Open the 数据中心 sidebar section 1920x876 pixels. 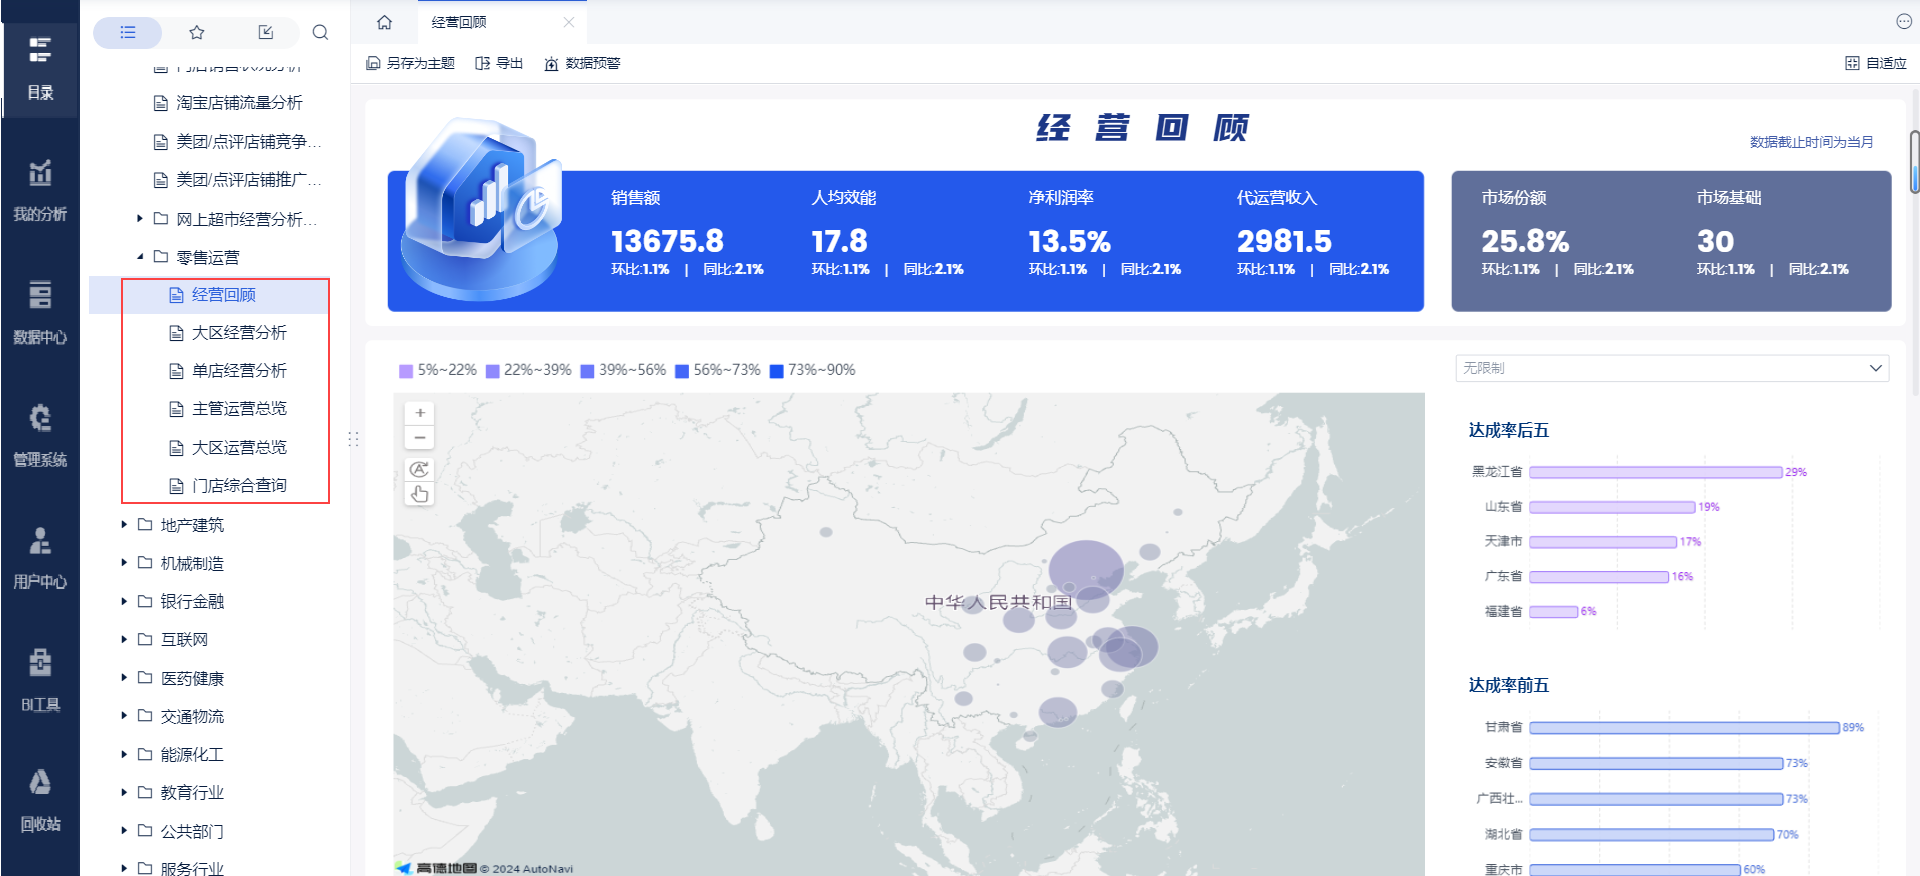click(40, 312)
